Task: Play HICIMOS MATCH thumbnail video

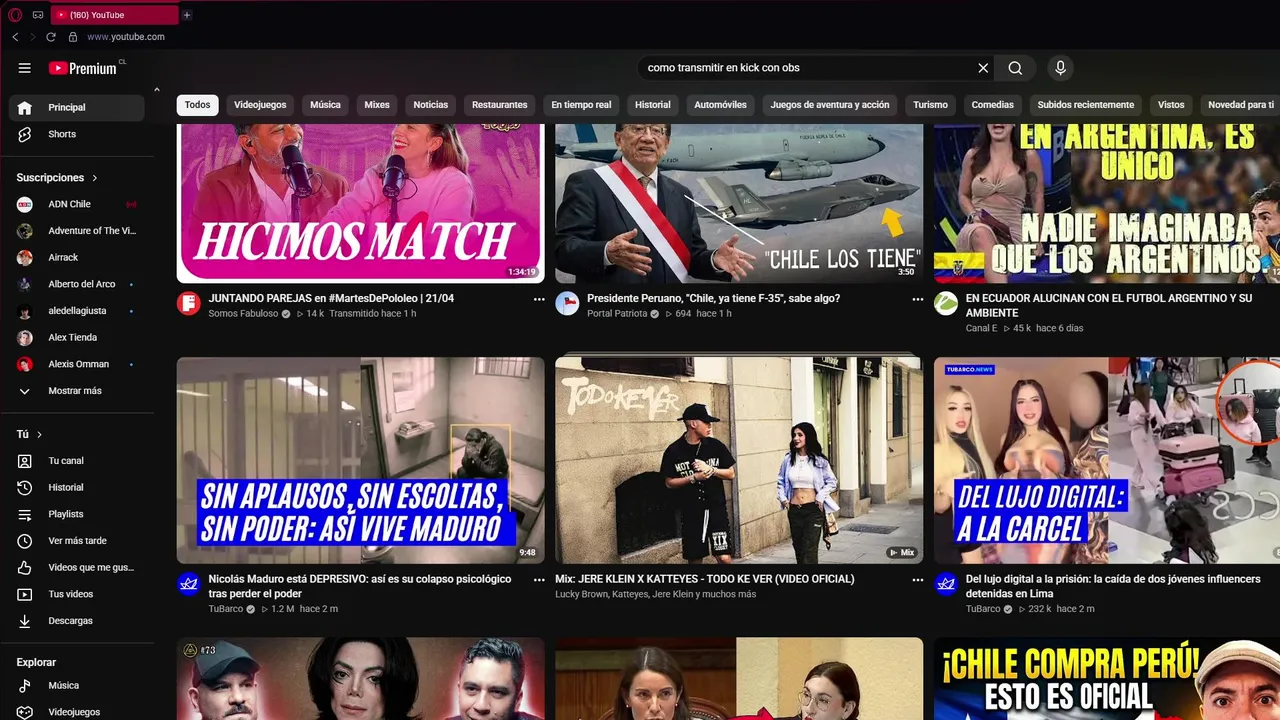Action: [x=360, y=204]
